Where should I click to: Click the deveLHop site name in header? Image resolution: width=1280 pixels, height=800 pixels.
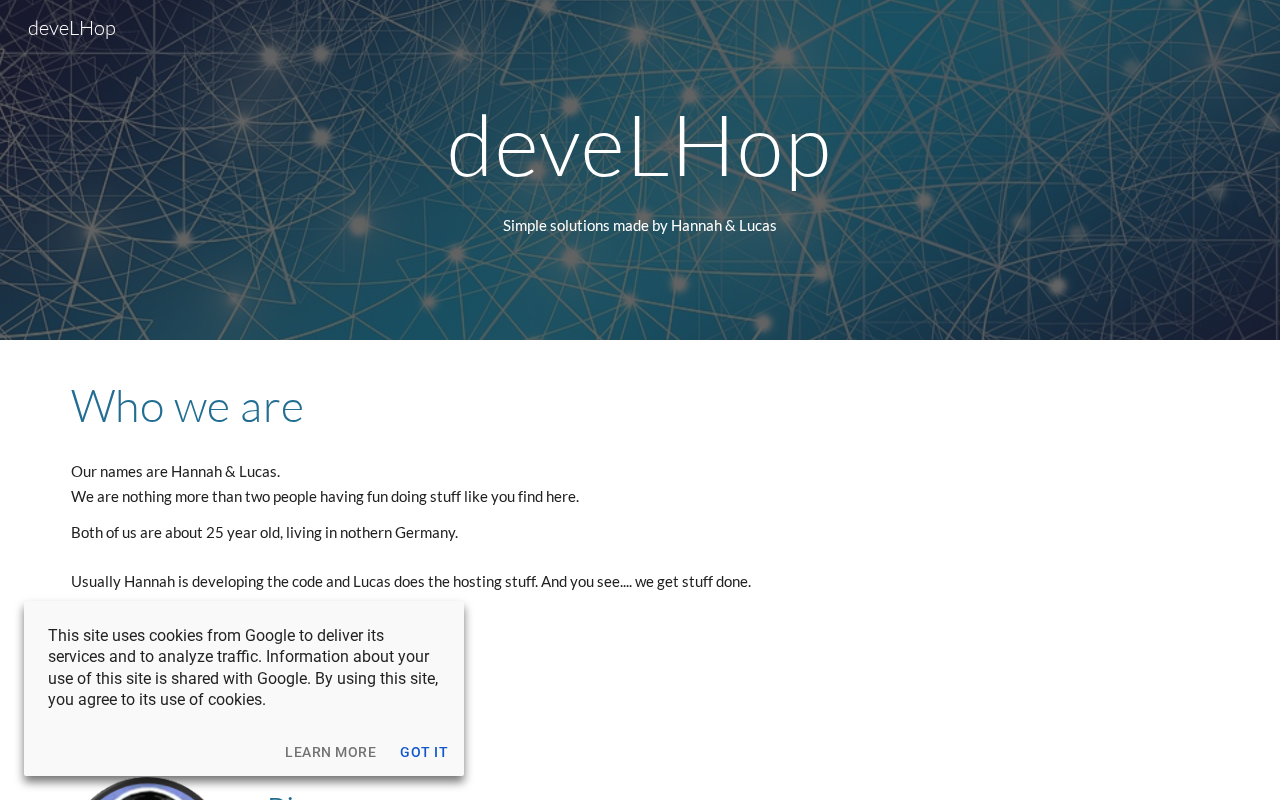tap(72, 28)
